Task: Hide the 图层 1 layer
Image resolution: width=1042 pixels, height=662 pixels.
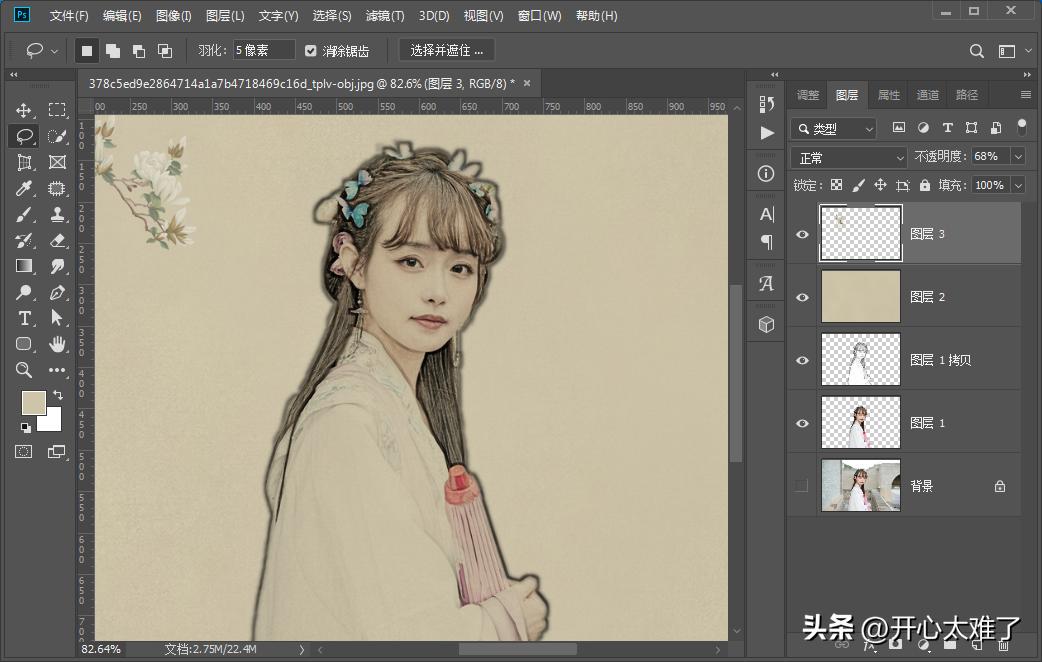Action: coord(800,422)
